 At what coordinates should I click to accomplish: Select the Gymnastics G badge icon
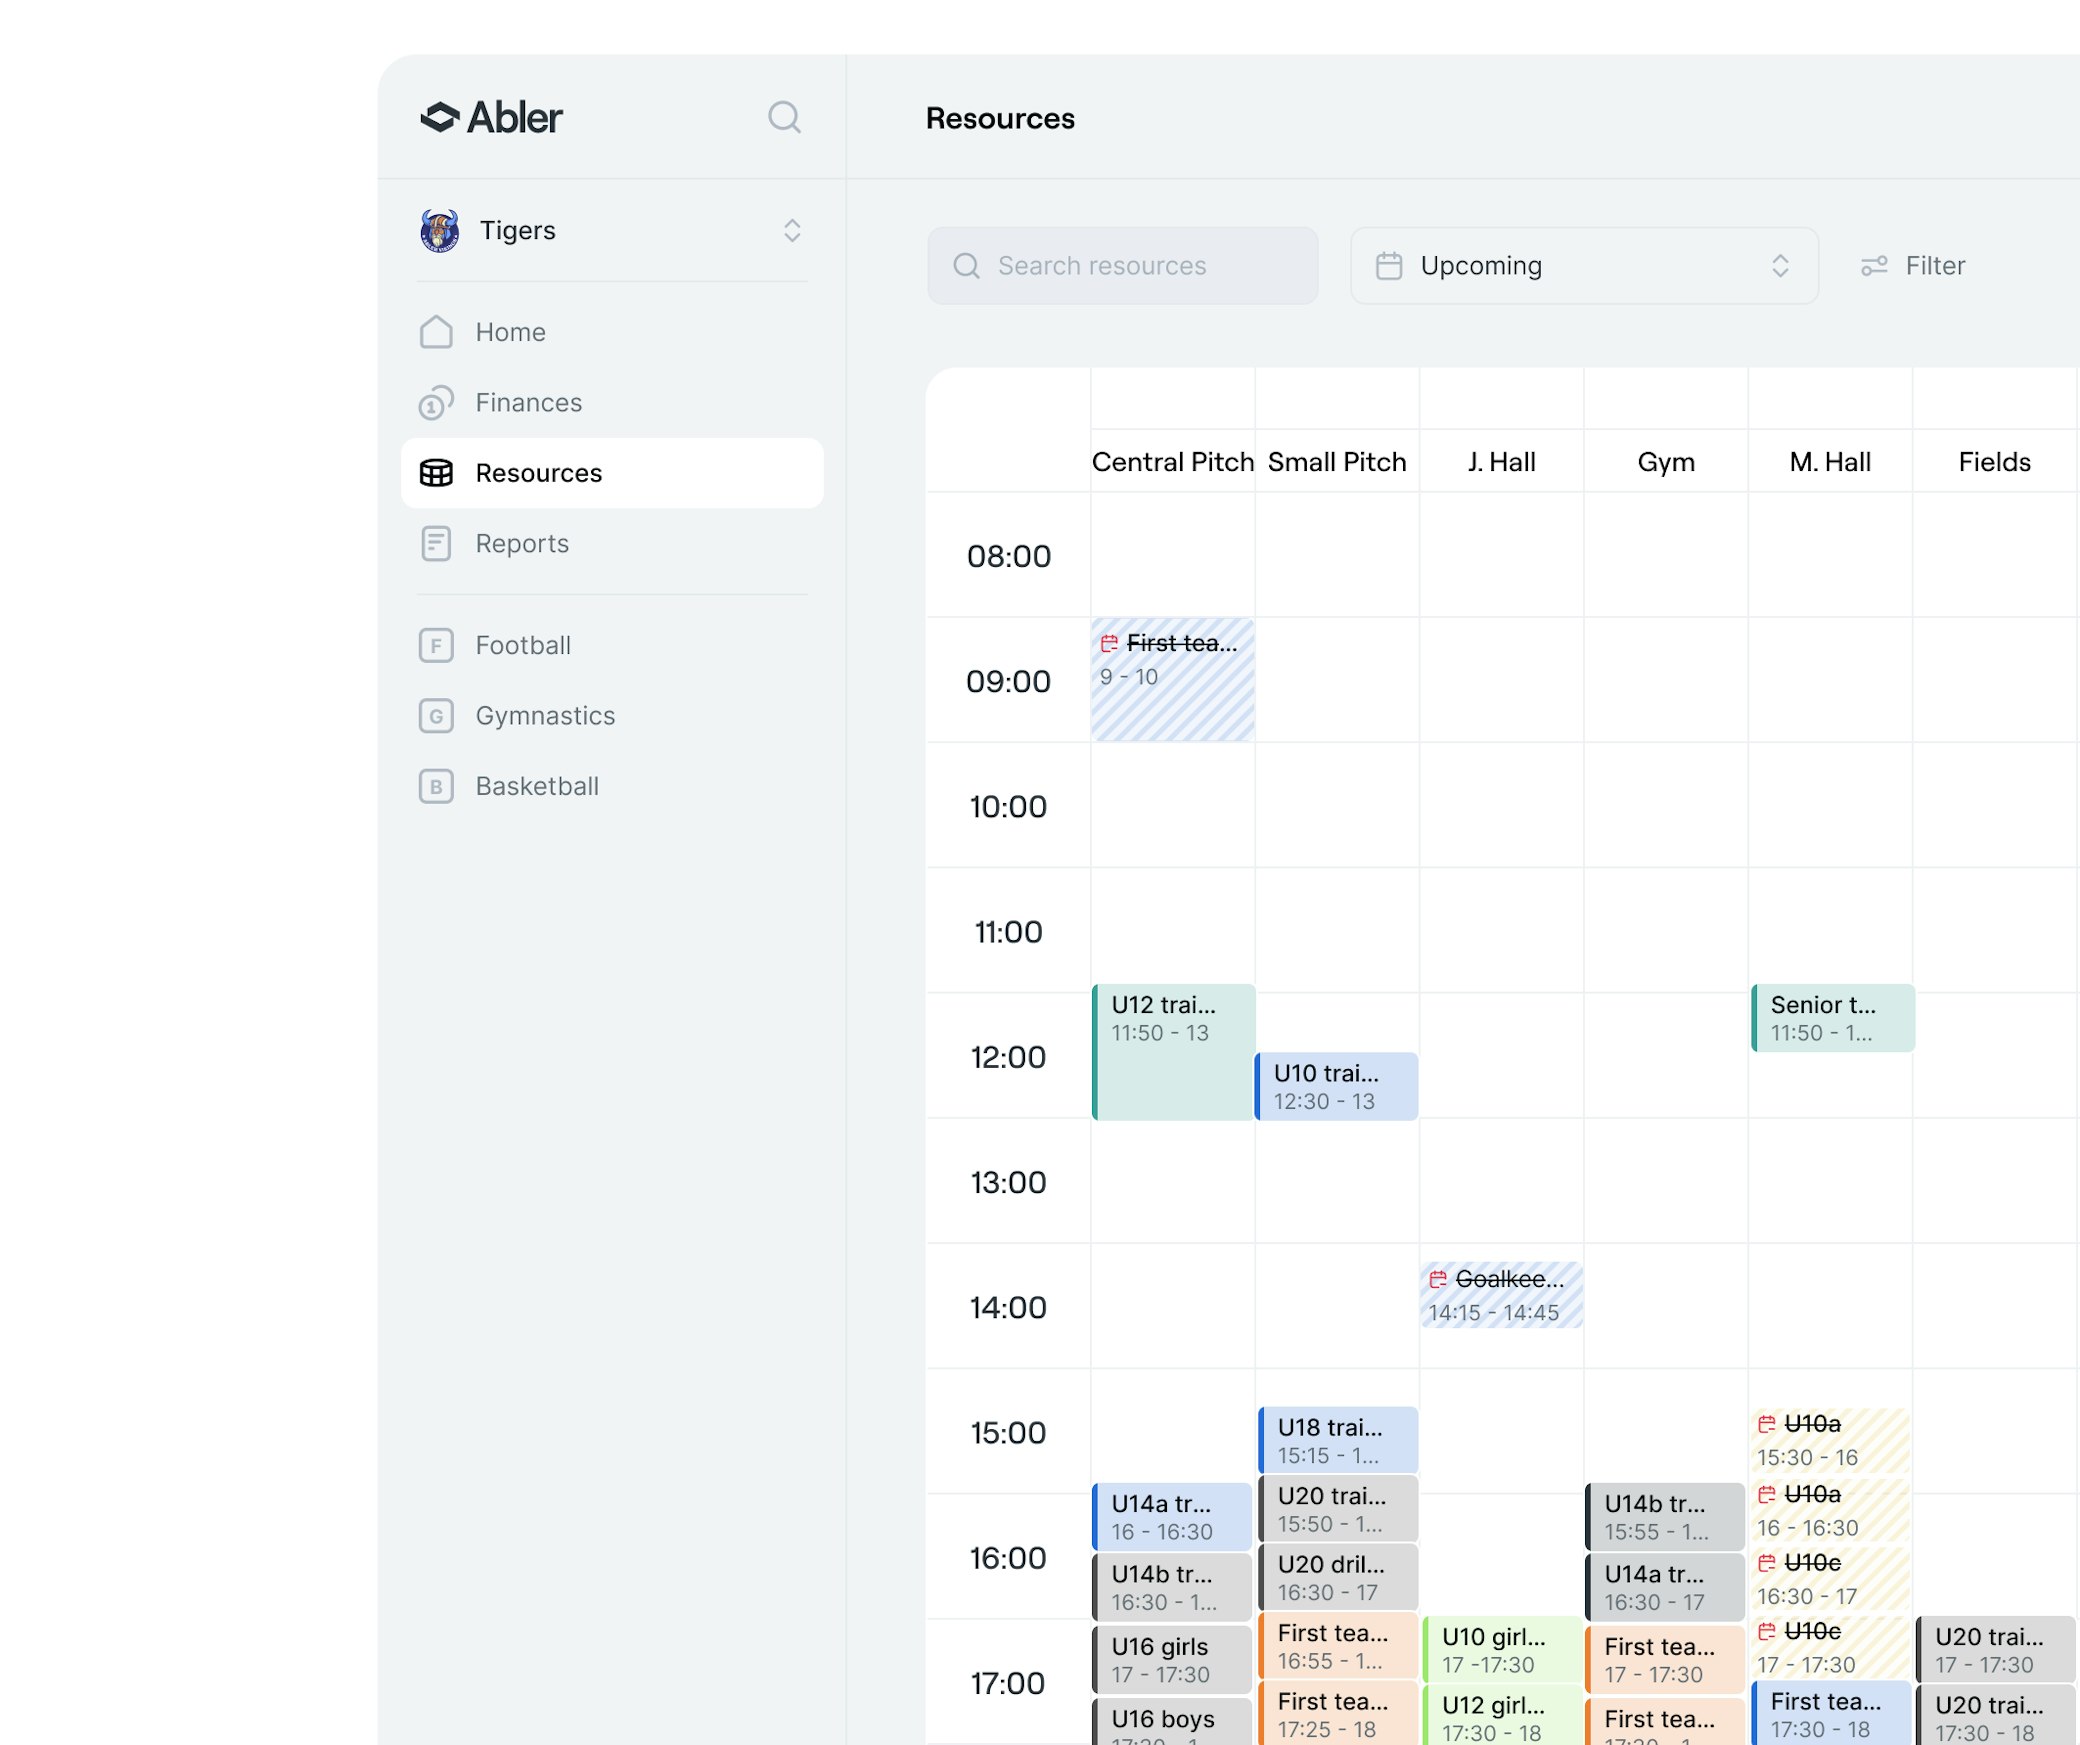click(x=436, y=716)
